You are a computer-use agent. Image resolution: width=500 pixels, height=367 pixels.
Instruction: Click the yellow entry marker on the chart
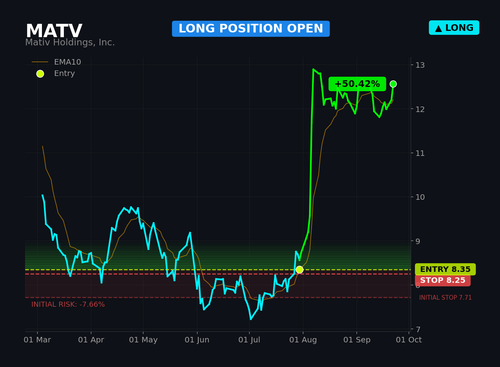[x=299, y=269]
